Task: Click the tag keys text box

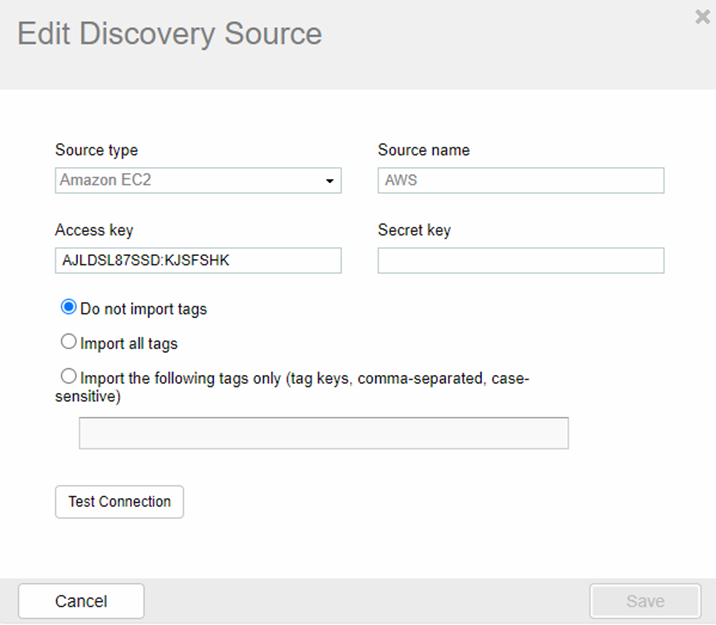Action: pyautogui.click(x=323, y=433)
